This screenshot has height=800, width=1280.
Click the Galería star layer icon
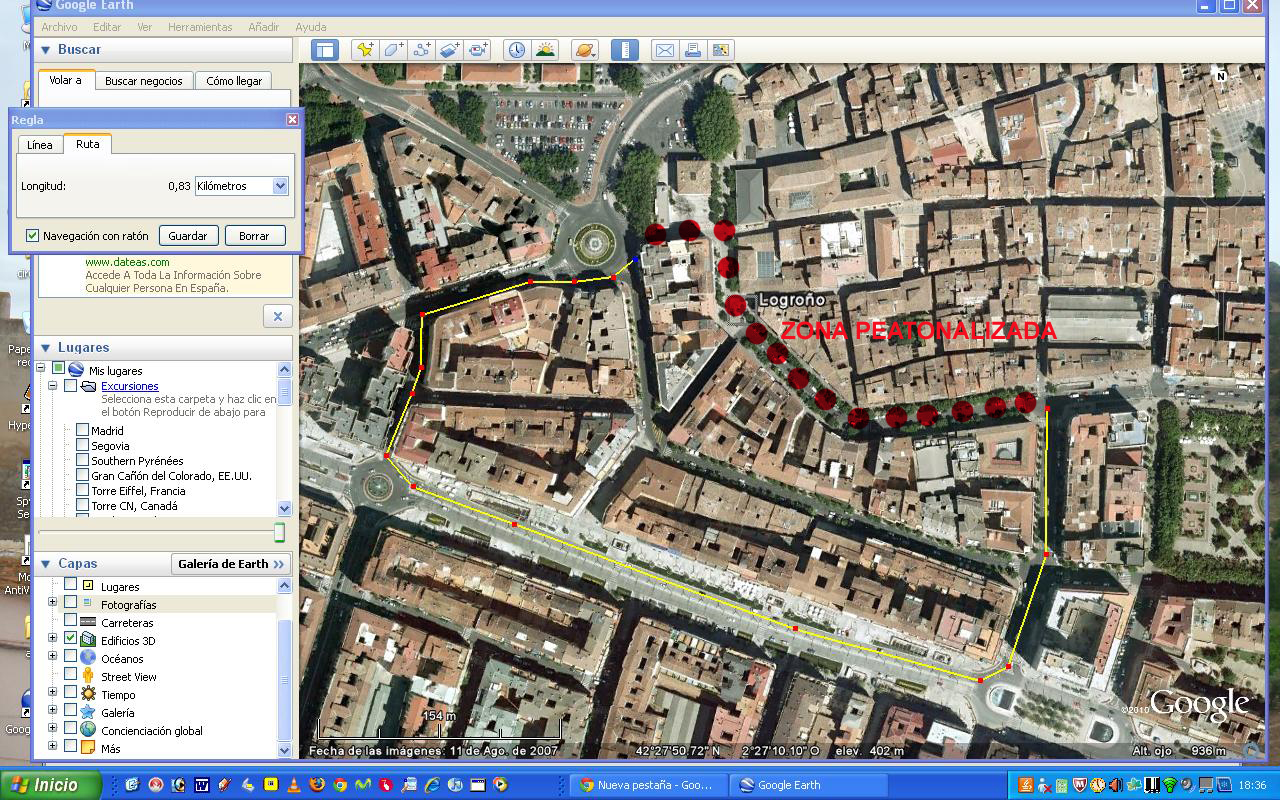pyautogui.click(x=88, y=712)
